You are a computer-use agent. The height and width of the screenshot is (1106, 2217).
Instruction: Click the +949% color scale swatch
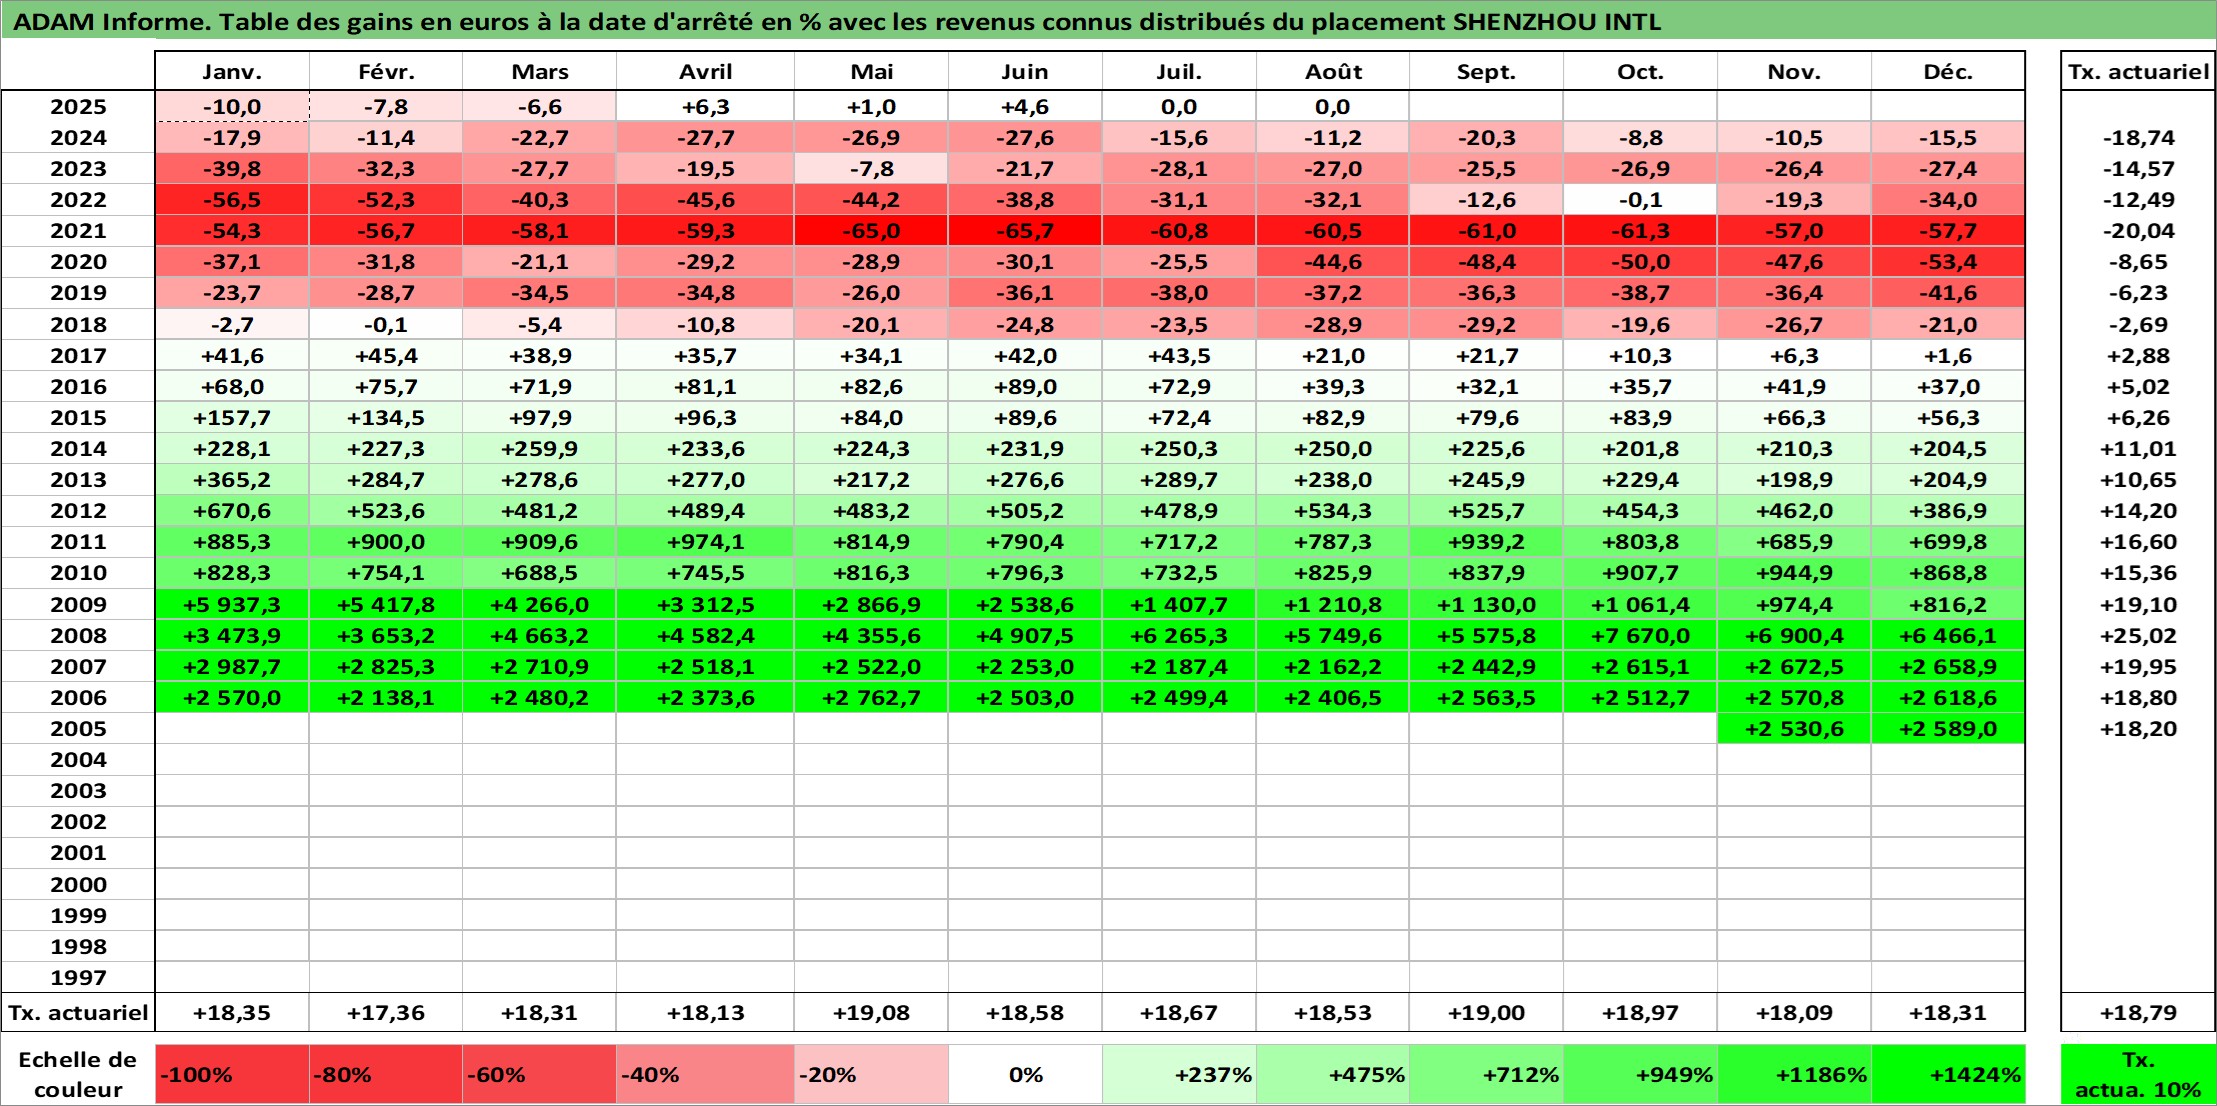1640,1075
